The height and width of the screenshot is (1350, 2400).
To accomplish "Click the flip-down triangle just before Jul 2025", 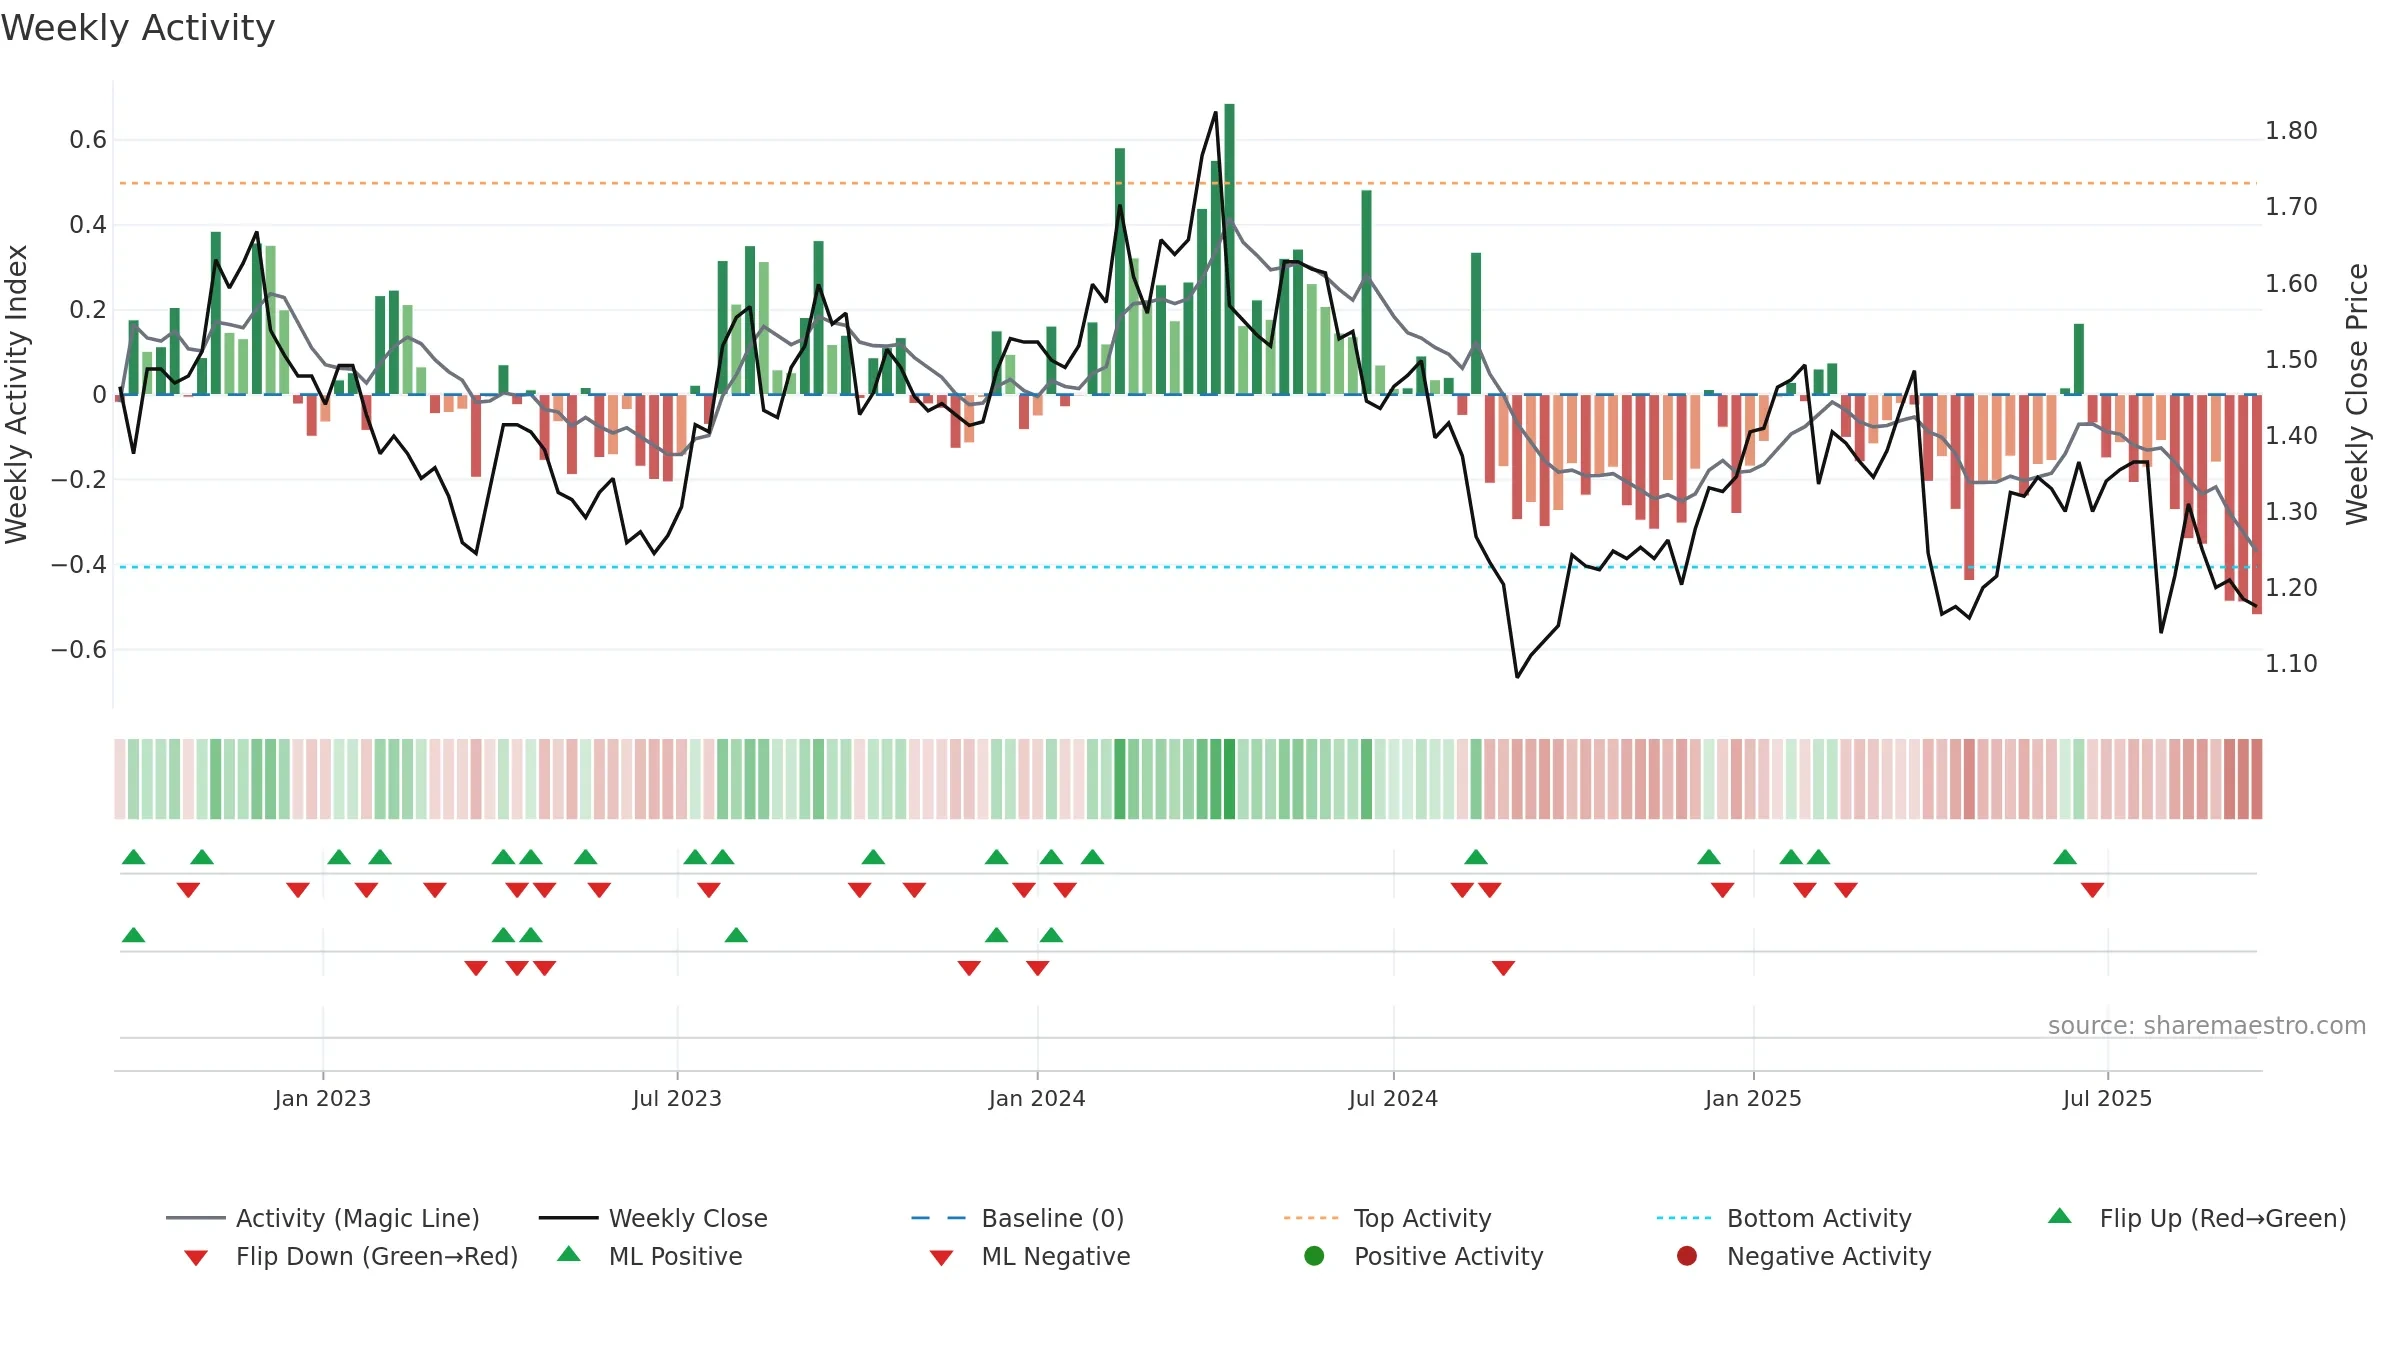I will (x=2092, y=890).
